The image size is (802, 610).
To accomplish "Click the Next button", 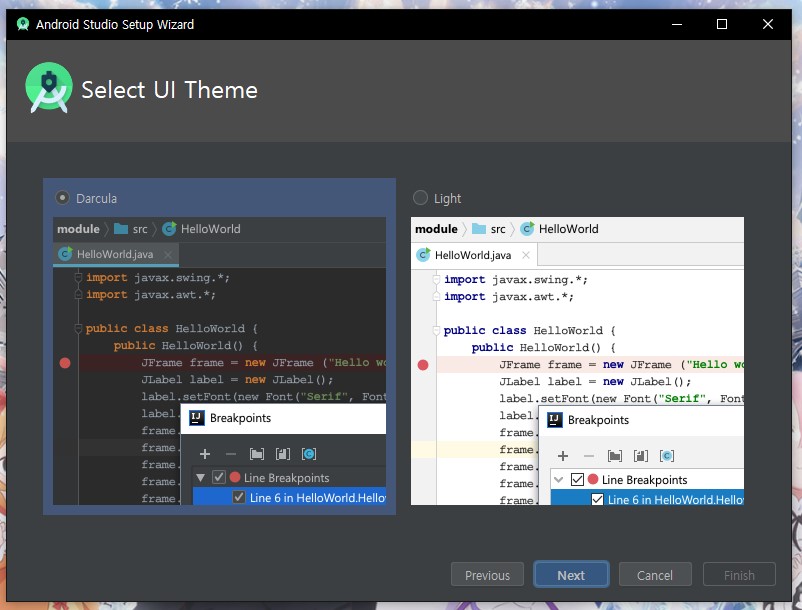I will point(571,575).
